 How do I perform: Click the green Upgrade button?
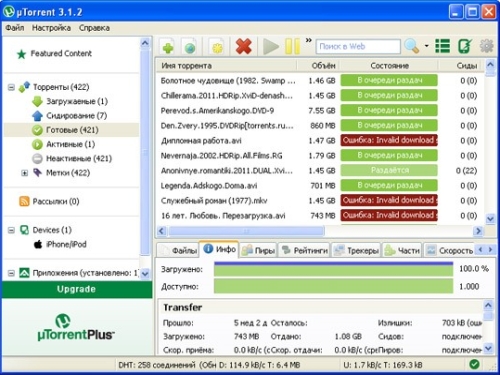pos(77,289)
